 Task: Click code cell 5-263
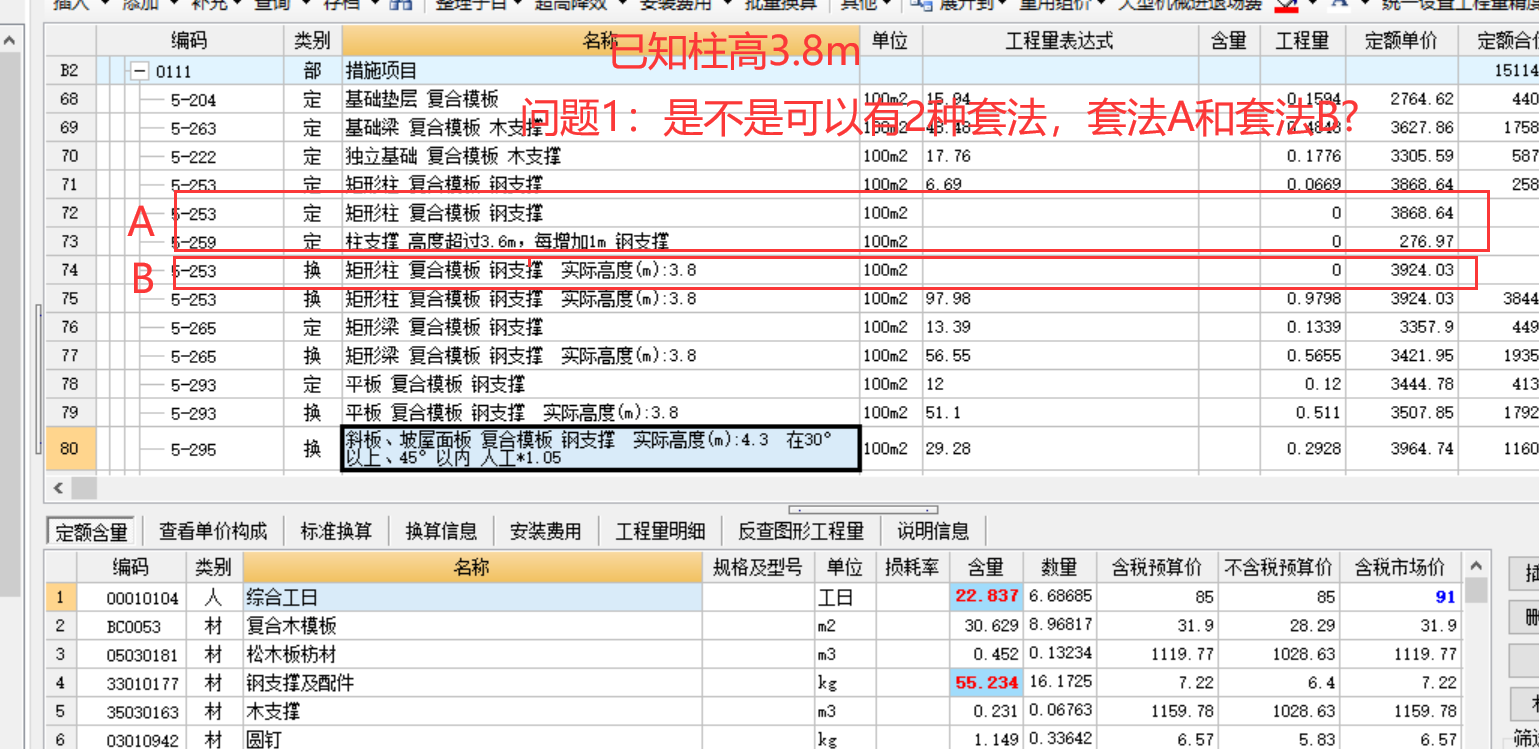pos(193,128)
